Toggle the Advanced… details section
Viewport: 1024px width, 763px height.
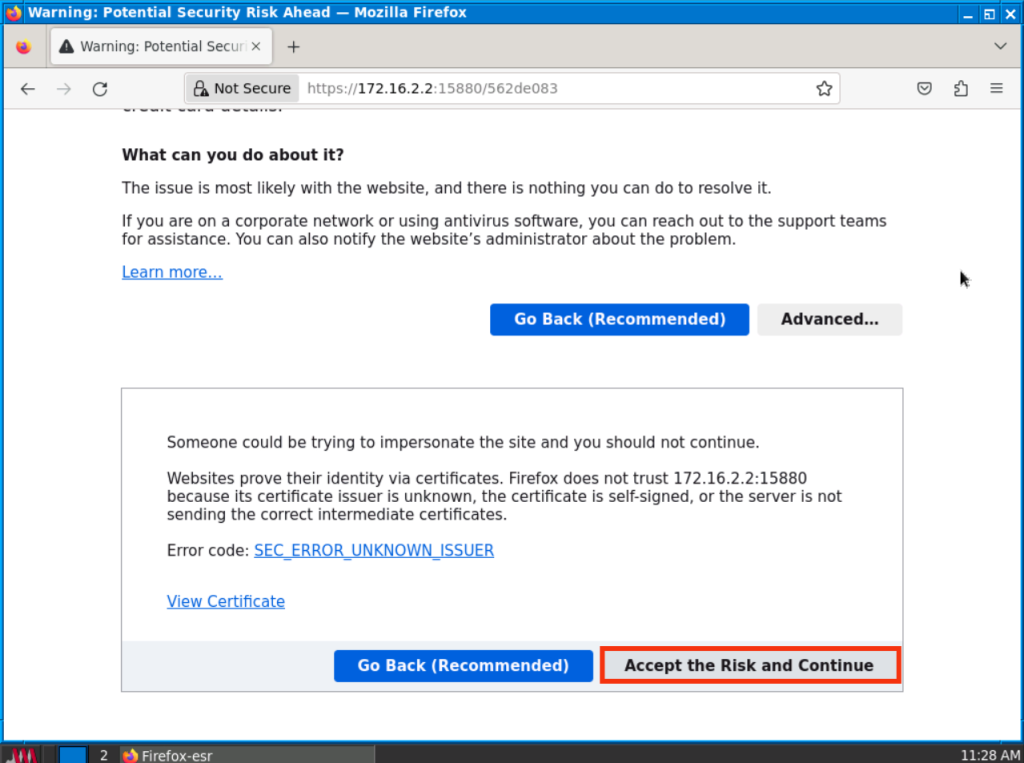click(829, 319)
